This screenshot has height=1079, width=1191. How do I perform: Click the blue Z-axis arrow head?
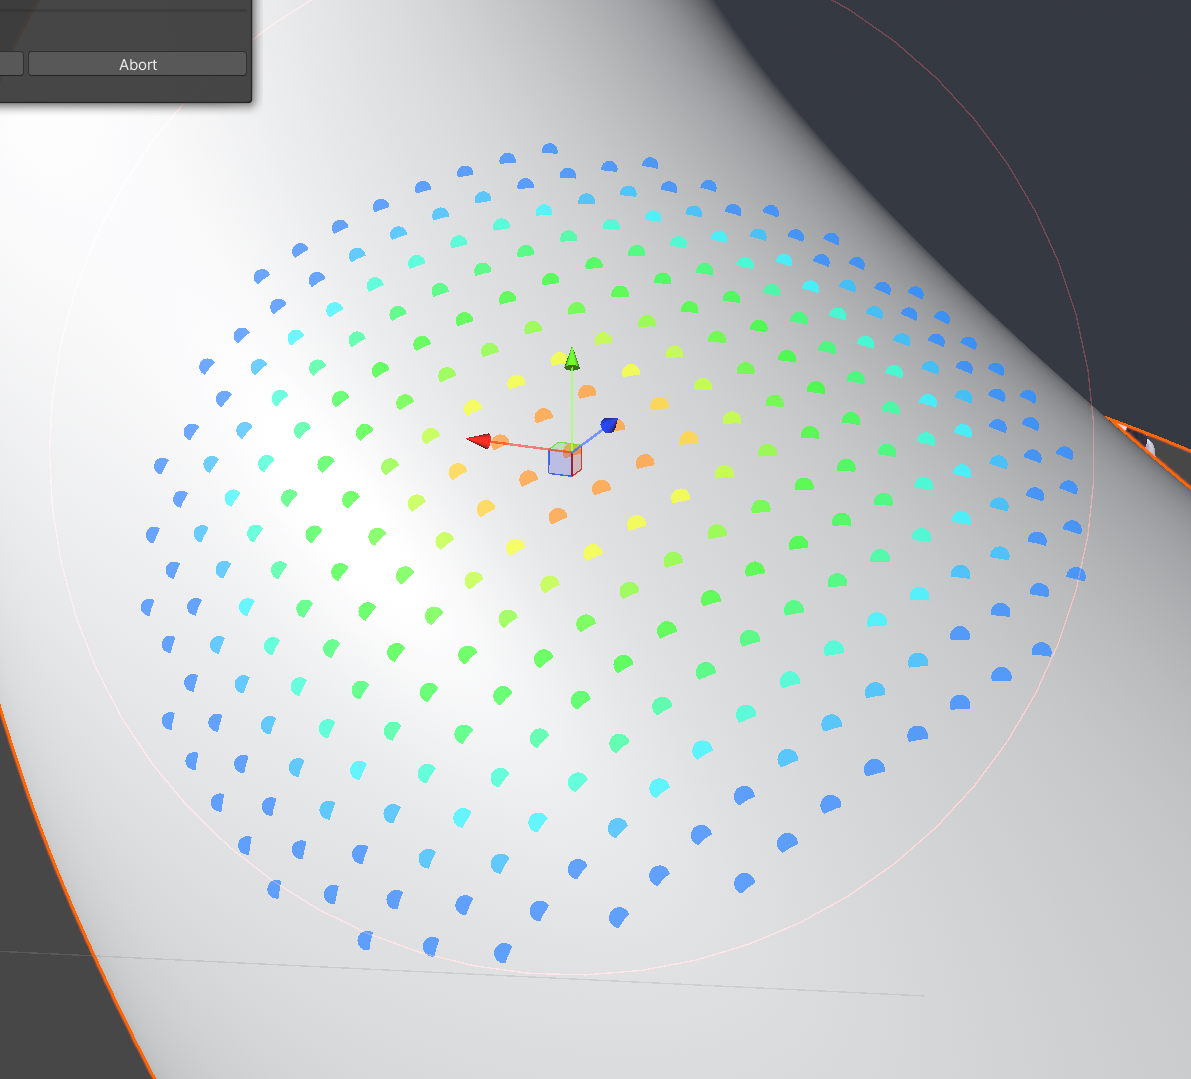coord(608,425)
